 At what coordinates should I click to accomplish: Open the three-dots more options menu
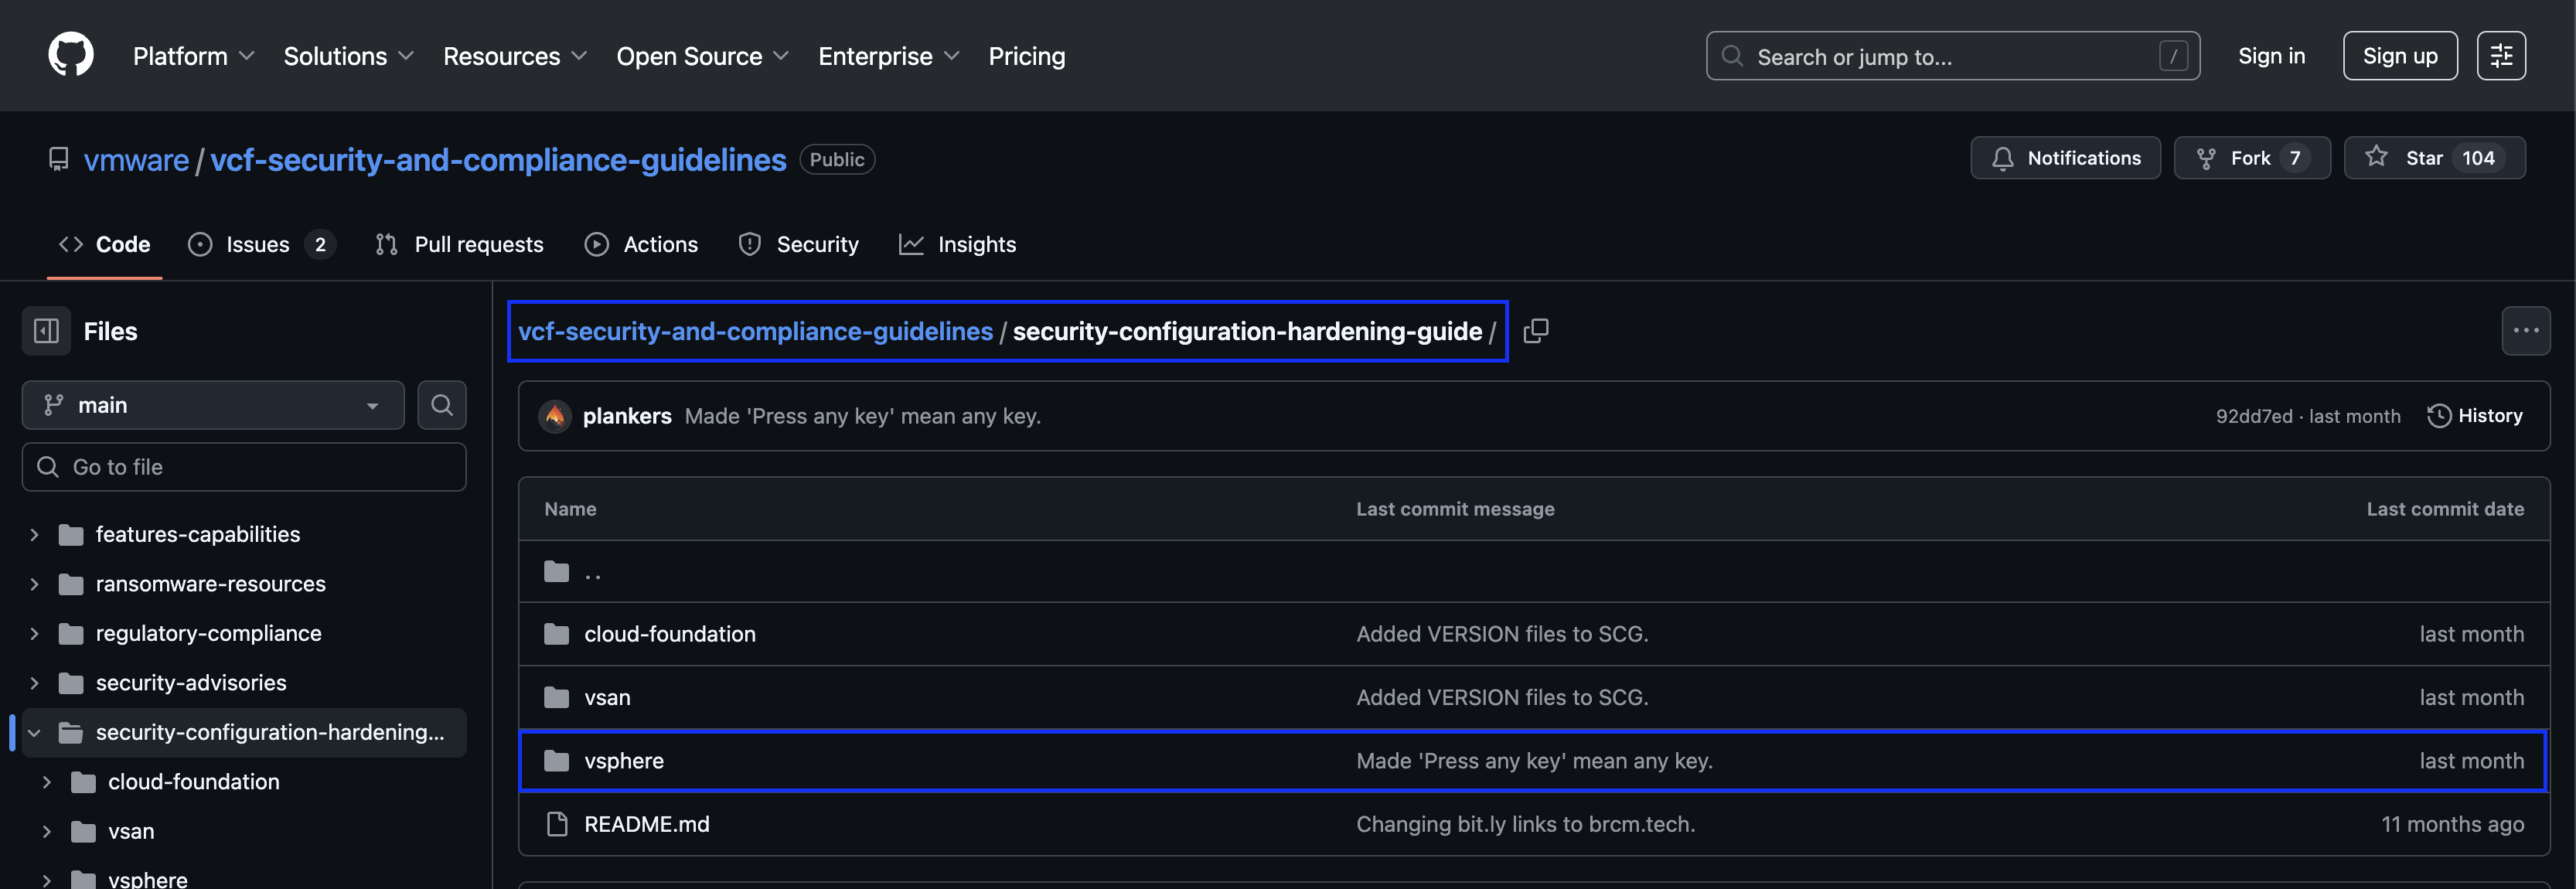pos(2525,331)
